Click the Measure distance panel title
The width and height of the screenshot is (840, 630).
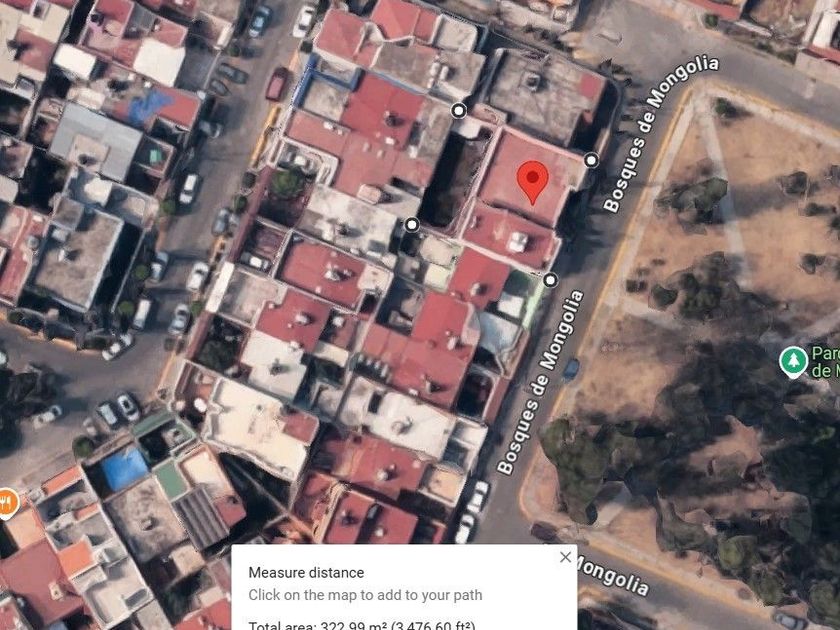(x=306, y=572)
